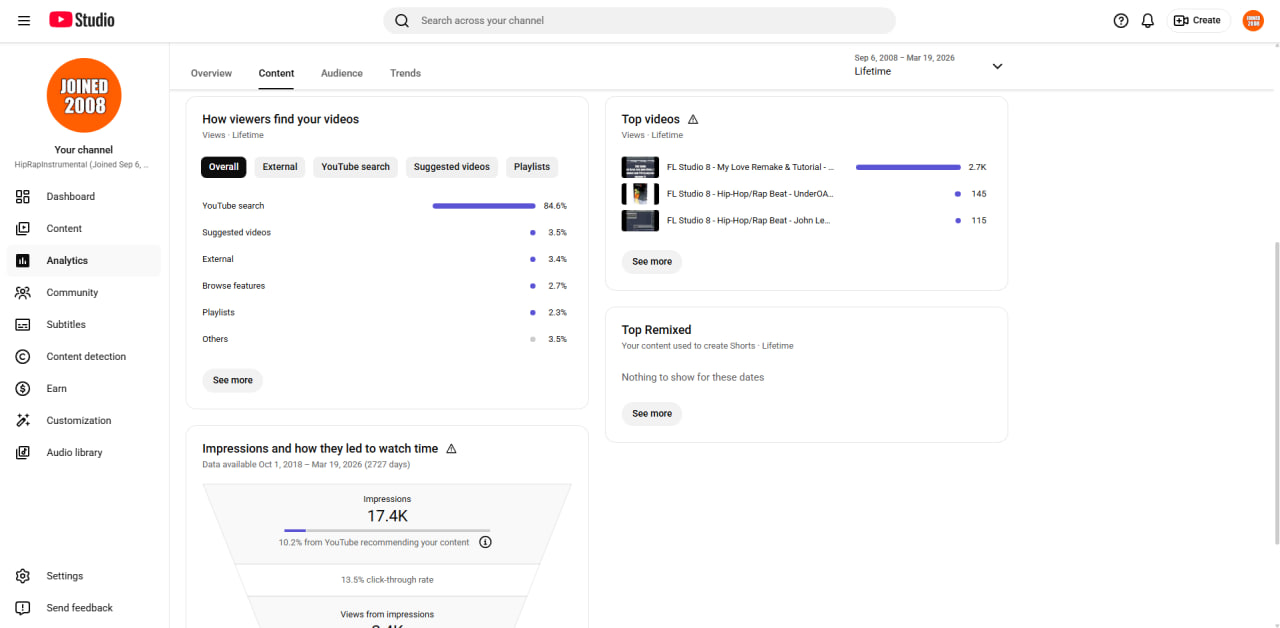Click the warning triangle beside Top videos
The image size is (1280, 628).
click(693, 119)
